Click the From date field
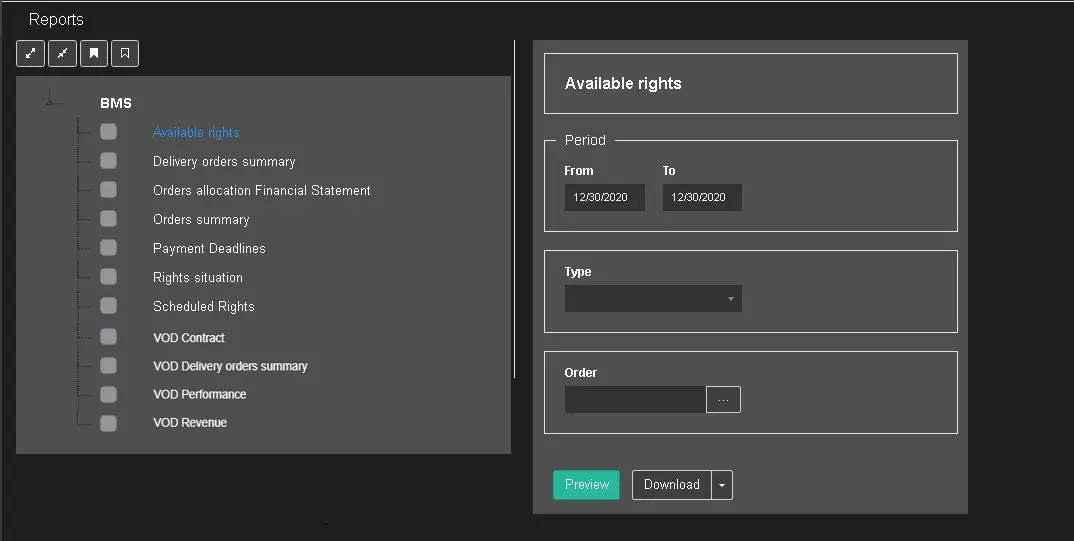1074x541 pixels. click(604, 198)
